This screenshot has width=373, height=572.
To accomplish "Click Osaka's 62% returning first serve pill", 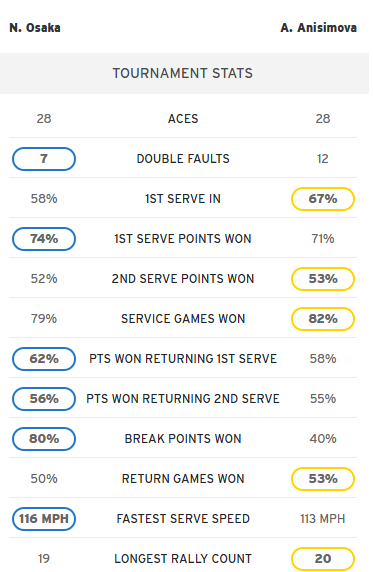I will [44, 359].
